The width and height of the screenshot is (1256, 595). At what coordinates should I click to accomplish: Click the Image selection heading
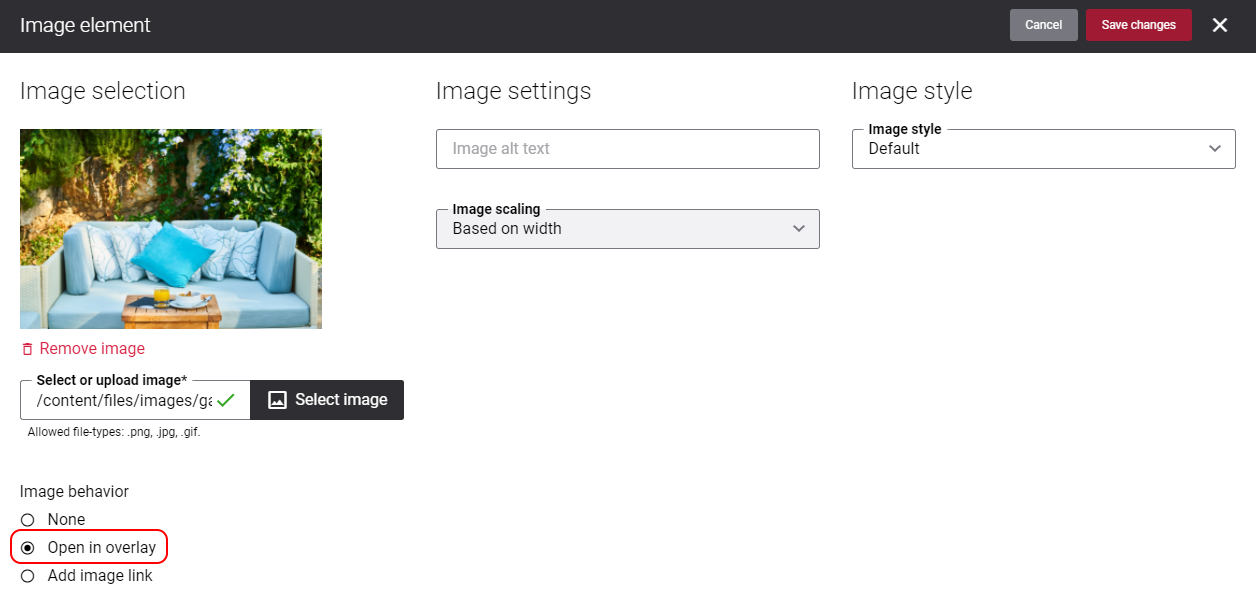103,91
